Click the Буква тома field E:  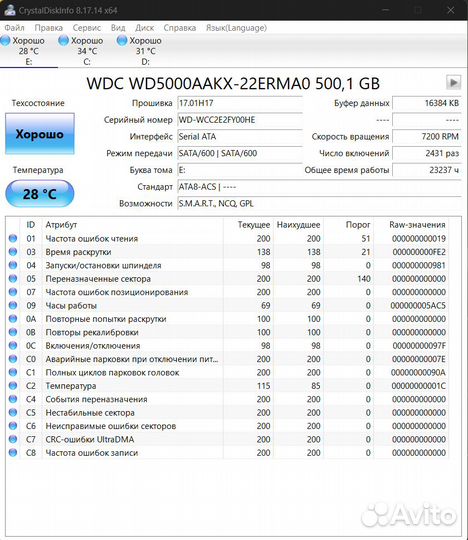240,170
